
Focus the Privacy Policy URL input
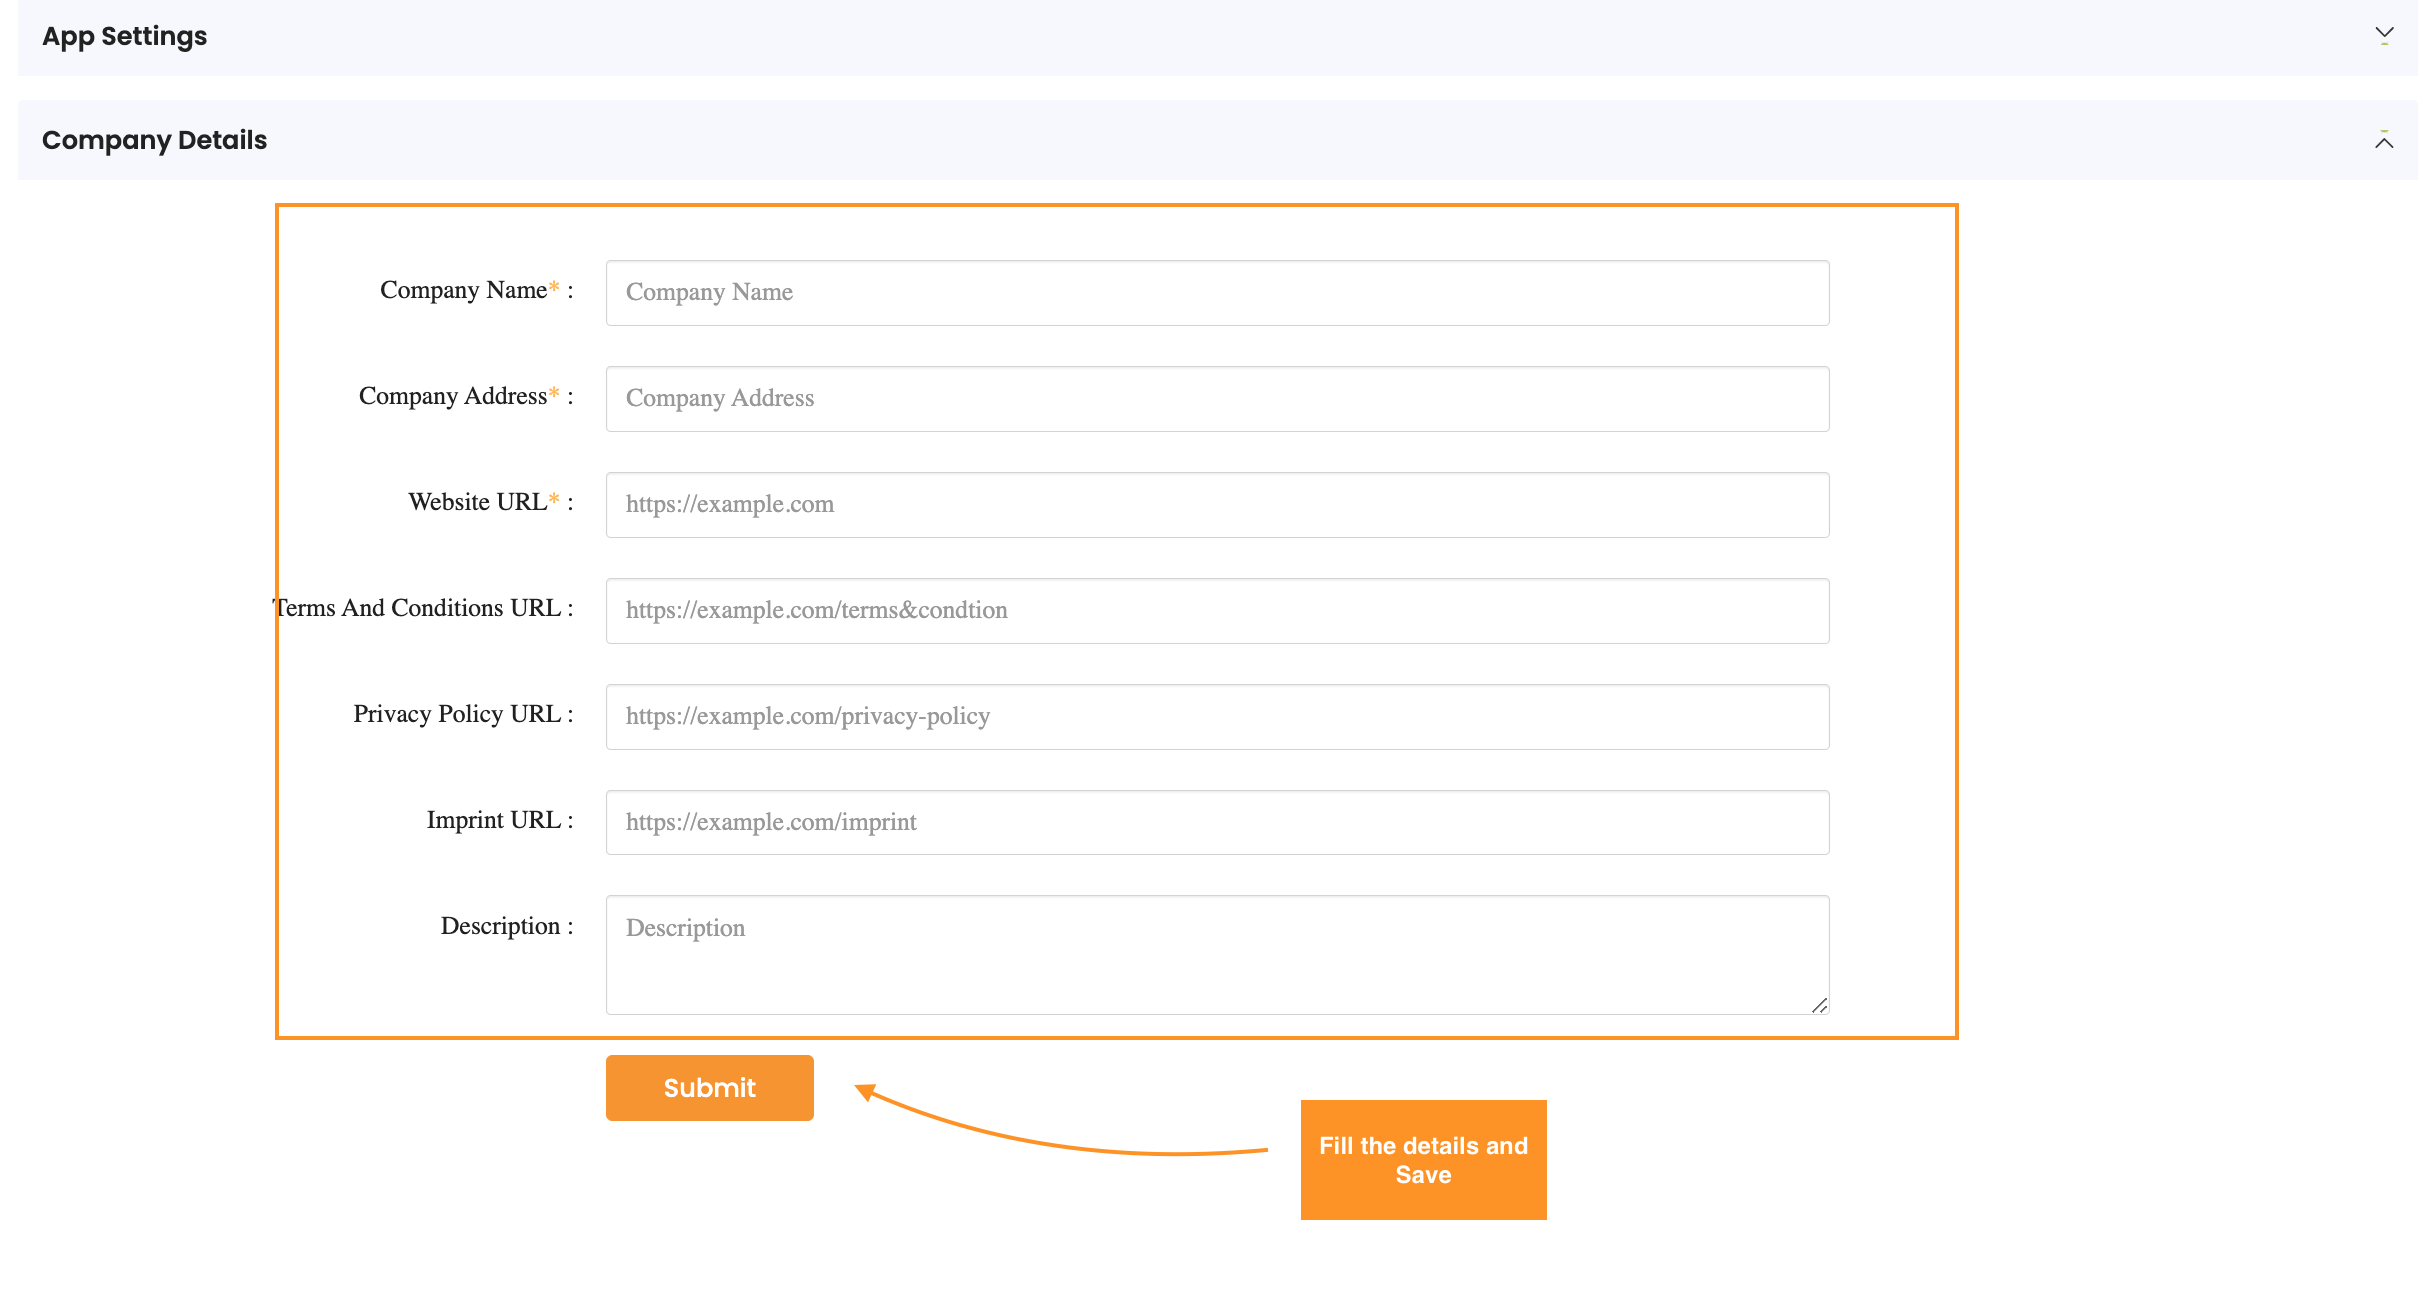click(1217, 717)
